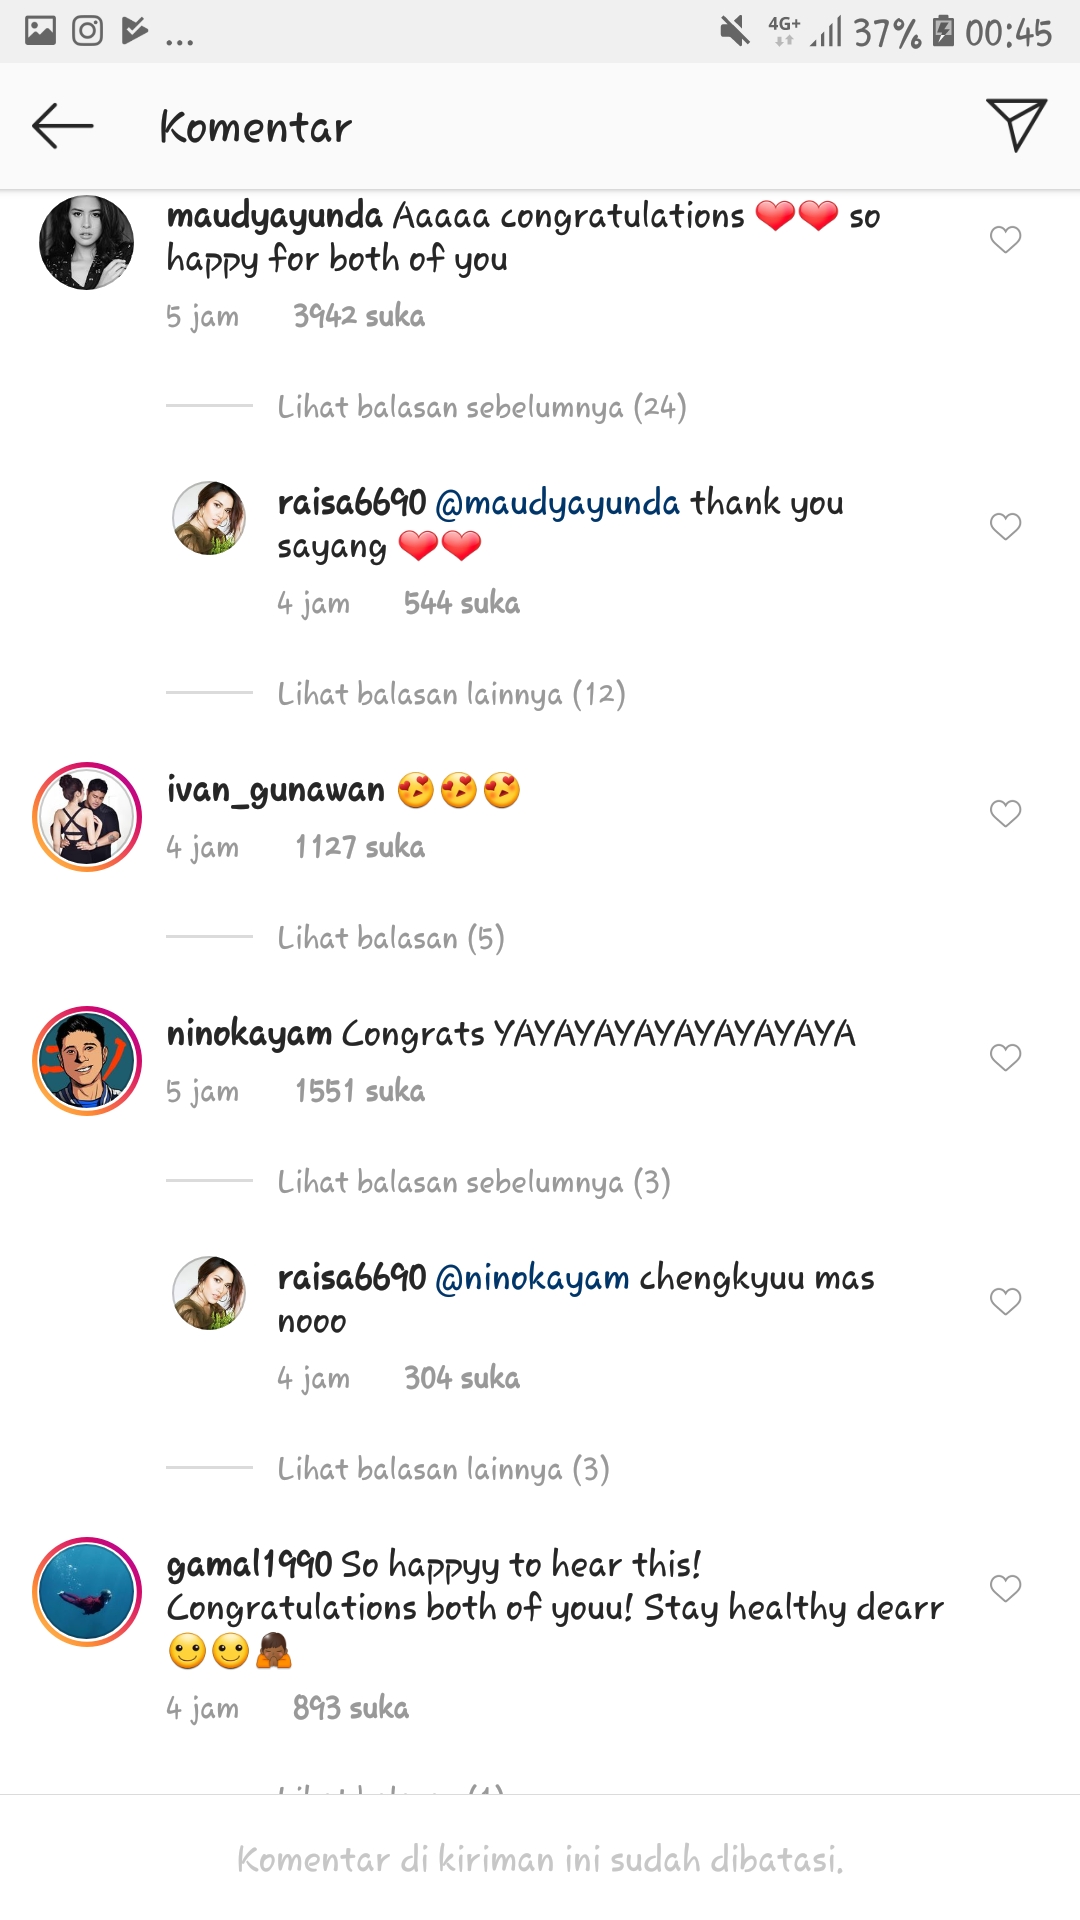Show Lihat balasan lainnya (3) replies
This screenshot has height=1920, width=1080.
[443, 1469]
